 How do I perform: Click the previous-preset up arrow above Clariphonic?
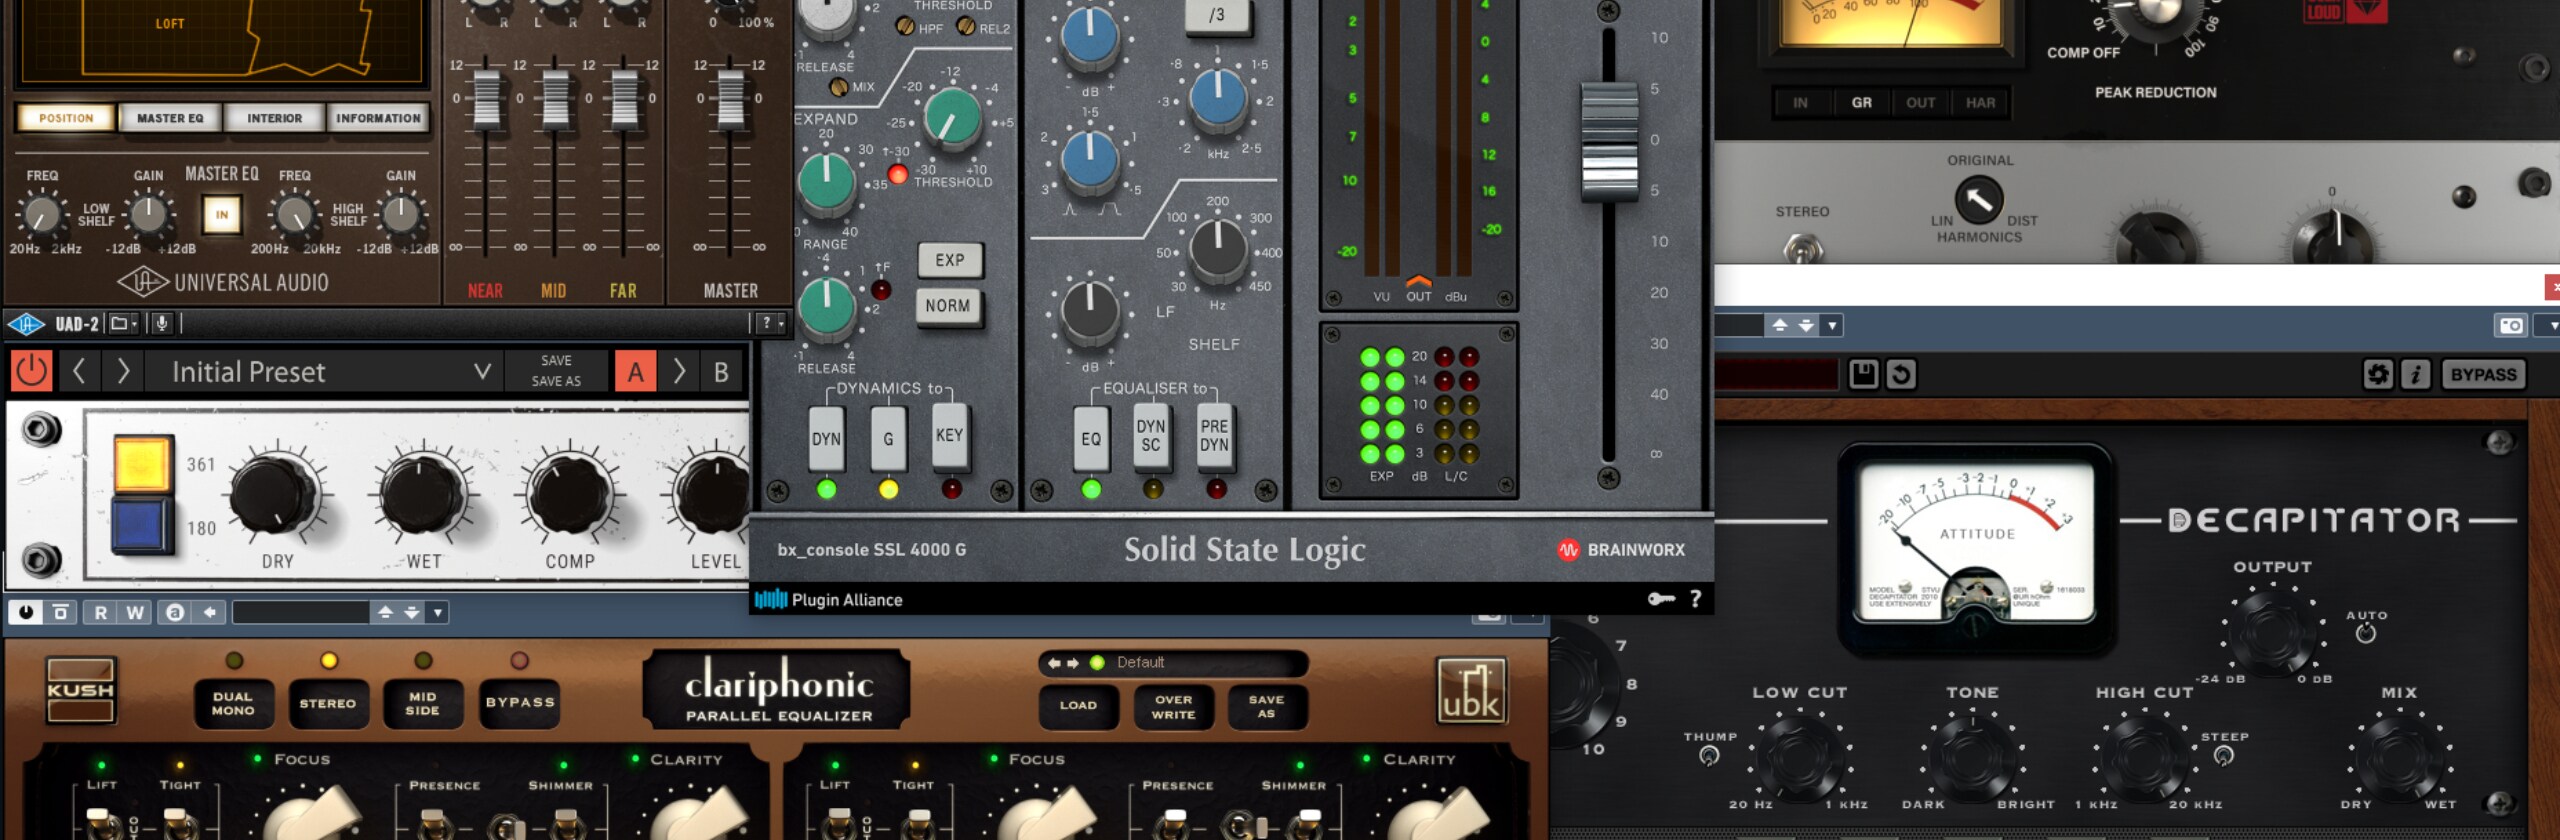(x=385, y=612)
